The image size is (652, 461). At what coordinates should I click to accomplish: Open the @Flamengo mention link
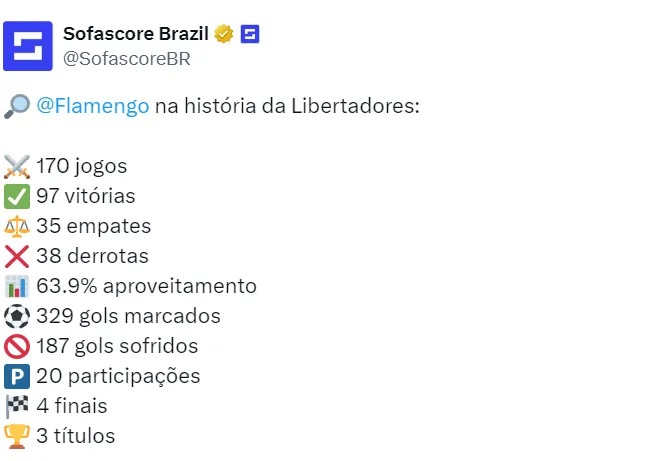pyautogui.click(x=93, y=106)
